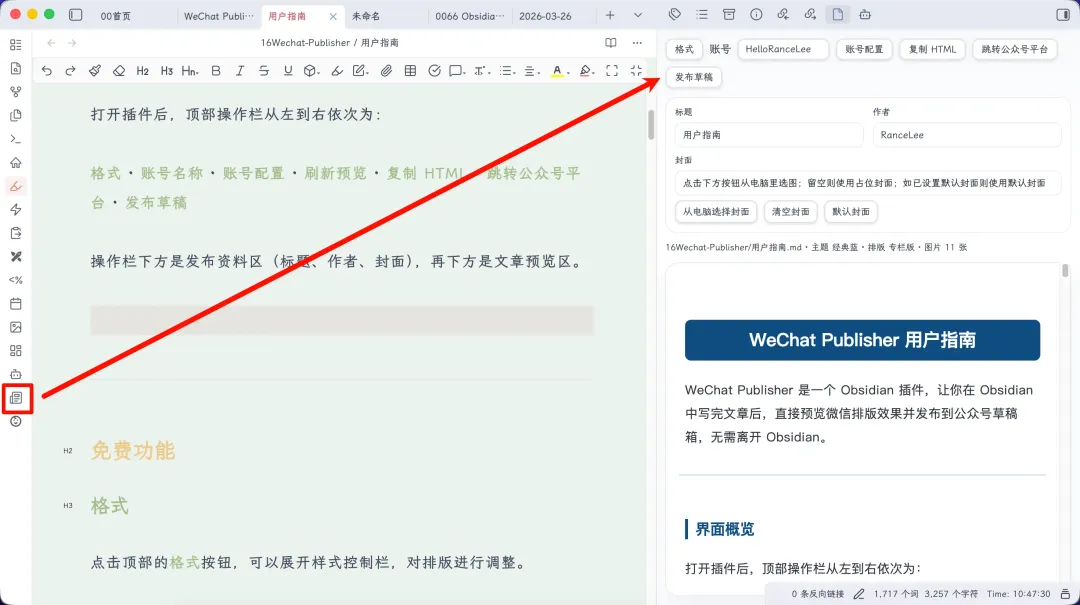This screenshot has height=605, width=1080.
Task: Open the cube icon dropdown in toolbar
Action: pyautogui.click(x=312, y=71)
